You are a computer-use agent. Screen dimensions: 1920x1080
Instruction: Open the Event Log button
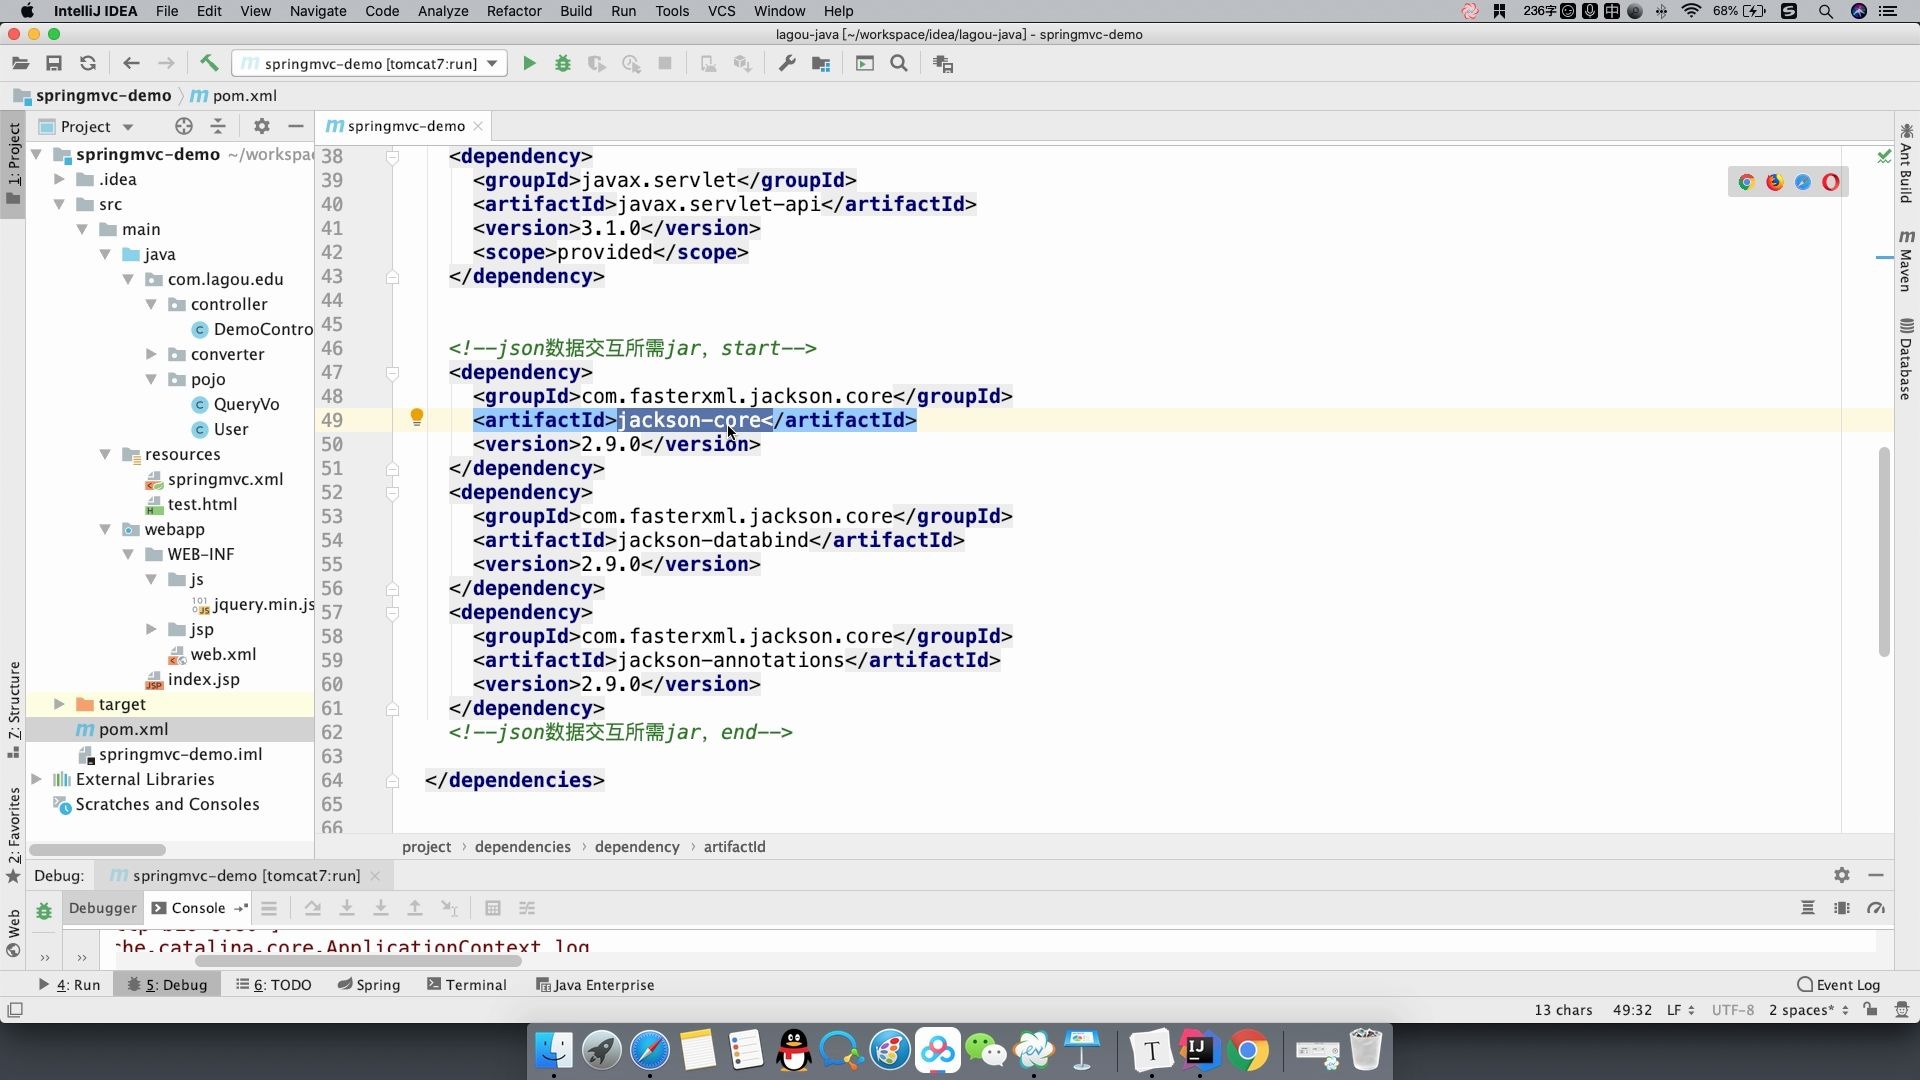[x=1838, y=985]
